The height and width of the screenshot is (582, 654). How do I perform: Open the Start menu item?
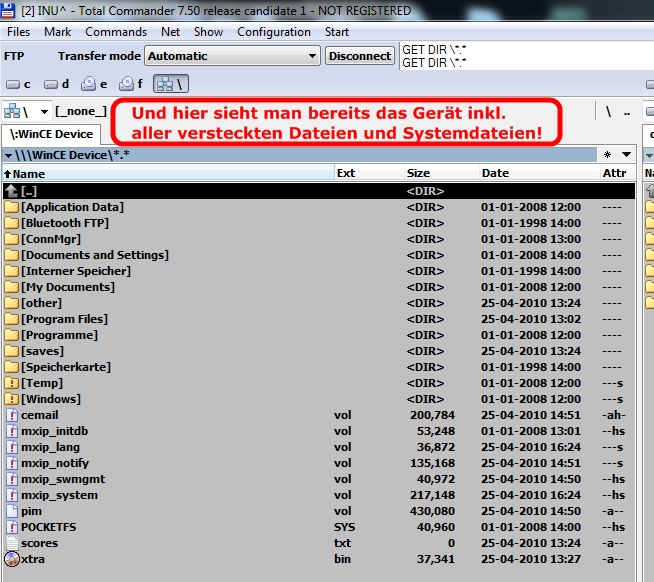337,32
